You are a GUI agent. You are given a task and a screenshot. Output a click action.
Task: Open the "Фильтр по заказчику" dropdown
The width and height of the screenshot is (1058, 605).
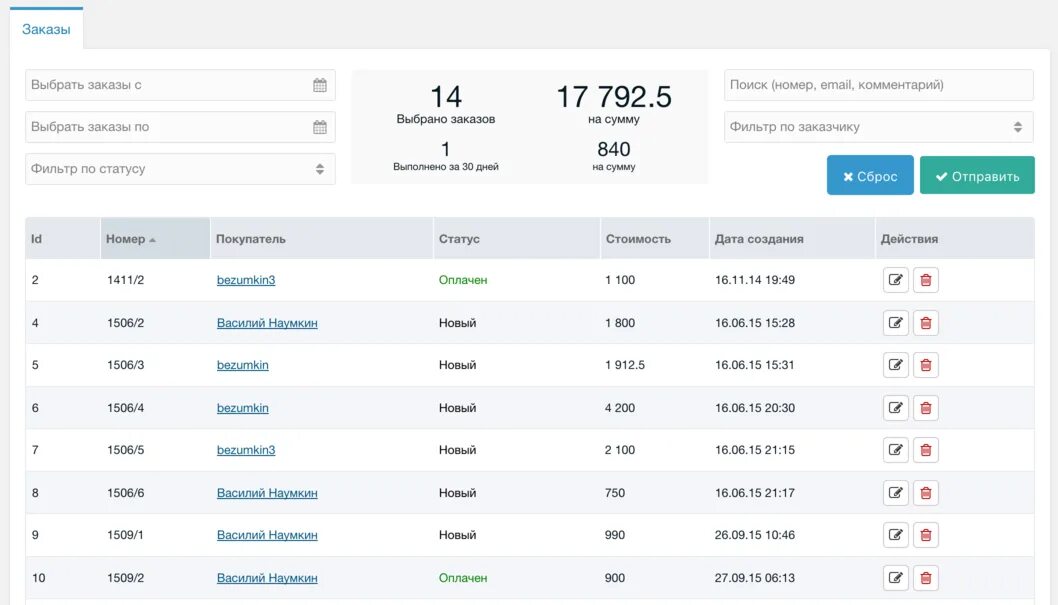878,126
